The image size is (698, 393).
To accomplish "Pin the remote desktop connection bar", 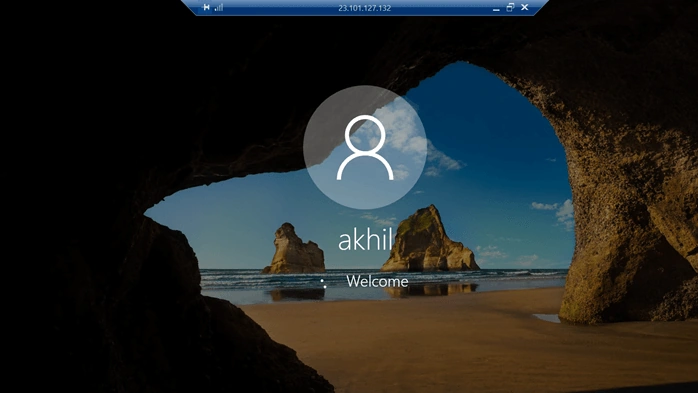I will click(206, 7).
